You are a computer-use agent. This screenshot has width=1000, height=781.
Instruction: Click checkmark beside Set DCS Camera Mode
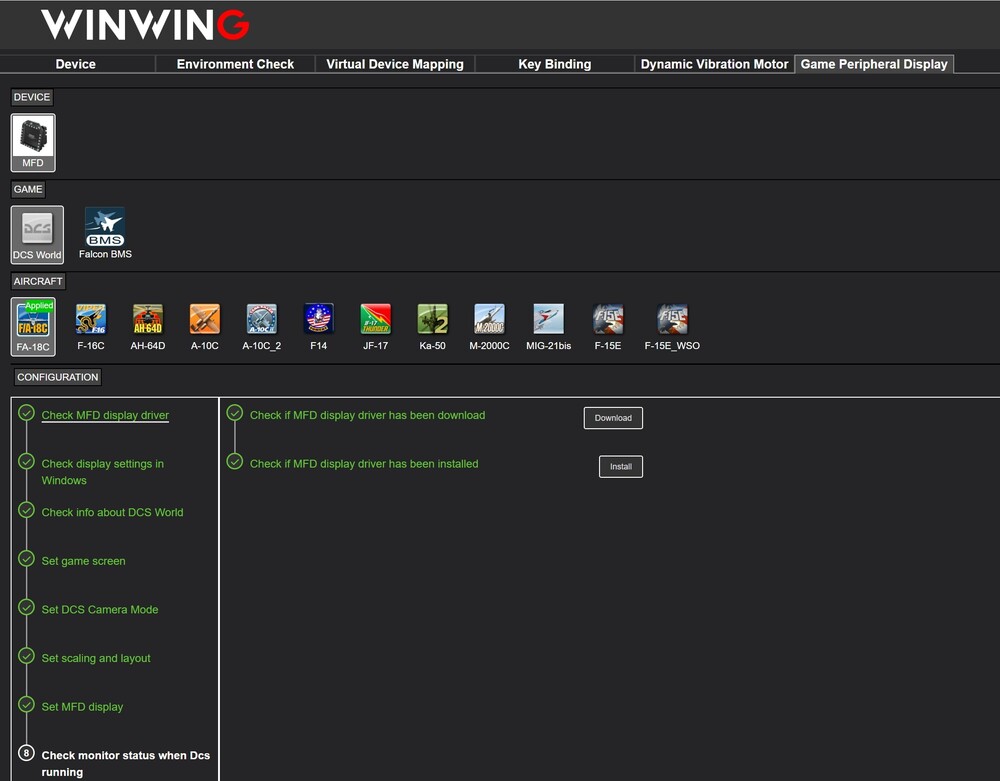coord(26,608)
